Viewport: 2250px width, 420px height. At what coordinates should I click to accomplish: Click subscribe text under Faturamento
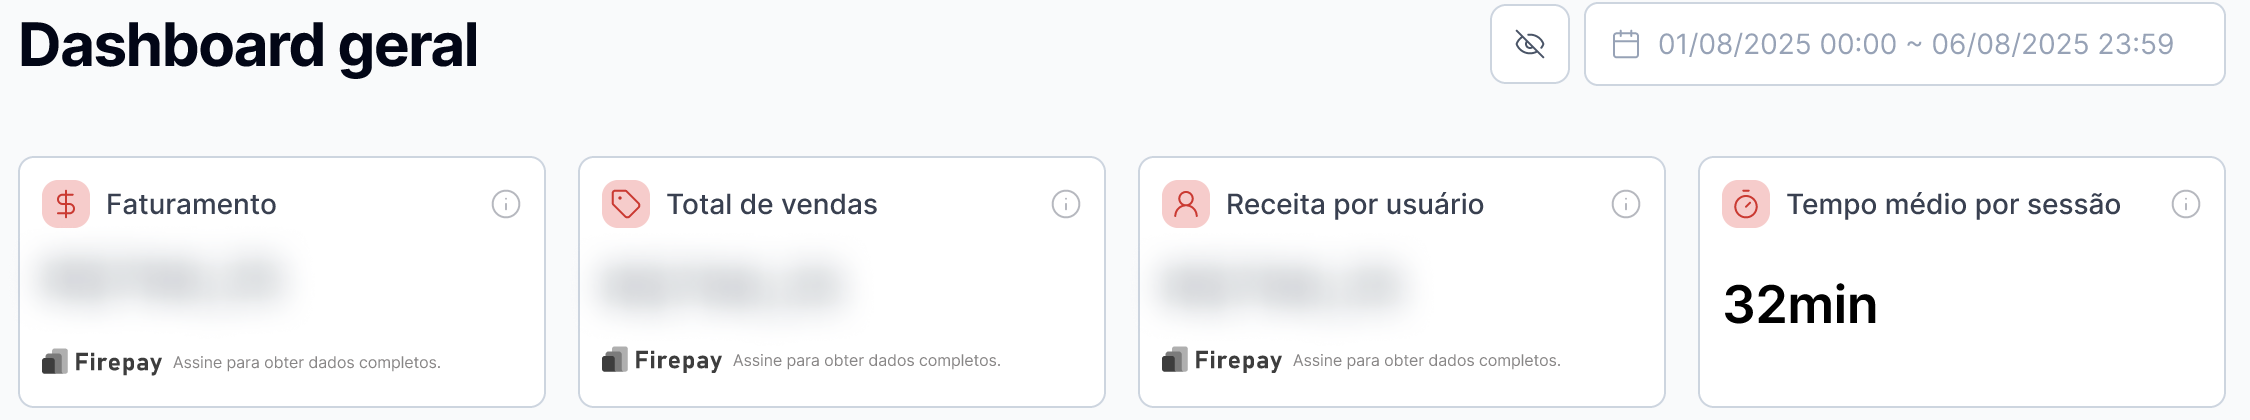pyautogui.click(x=307, y=362)
